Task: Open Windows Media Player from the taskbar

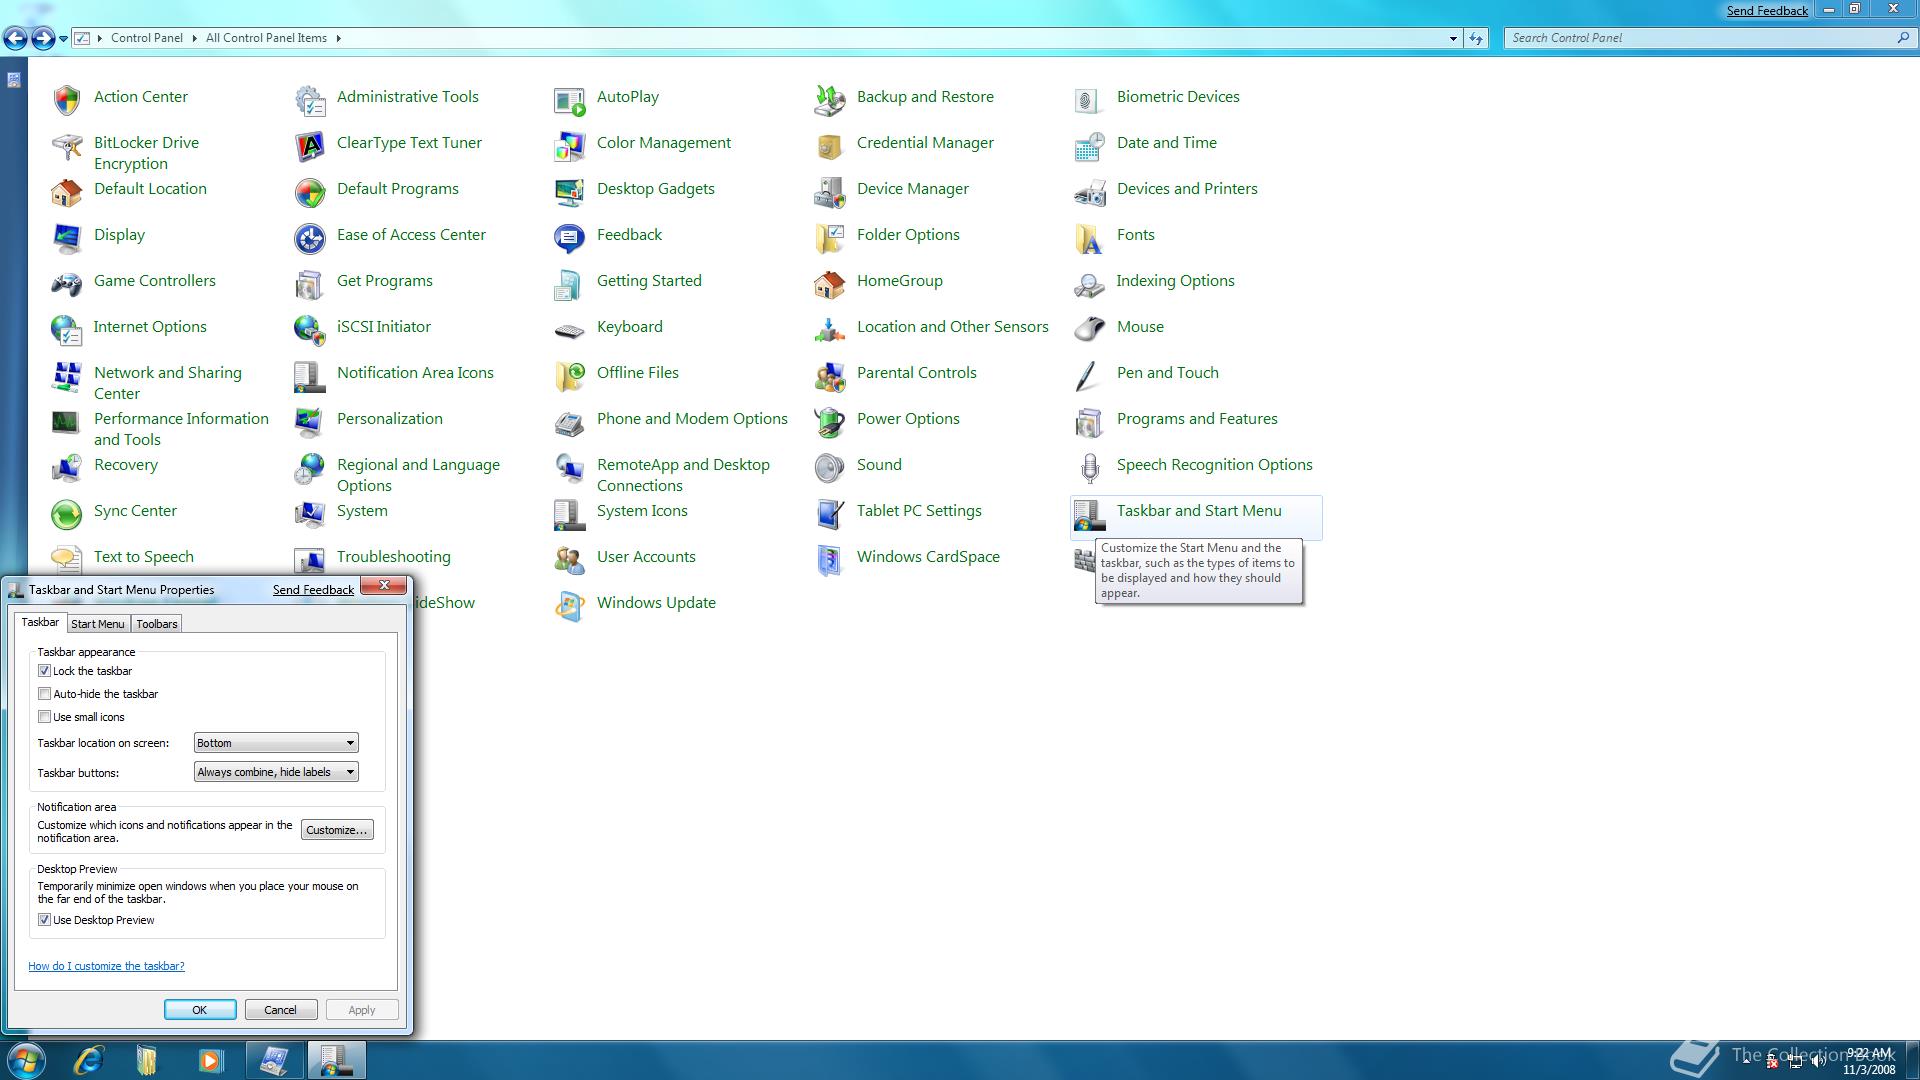Action: pos(211,1060)
